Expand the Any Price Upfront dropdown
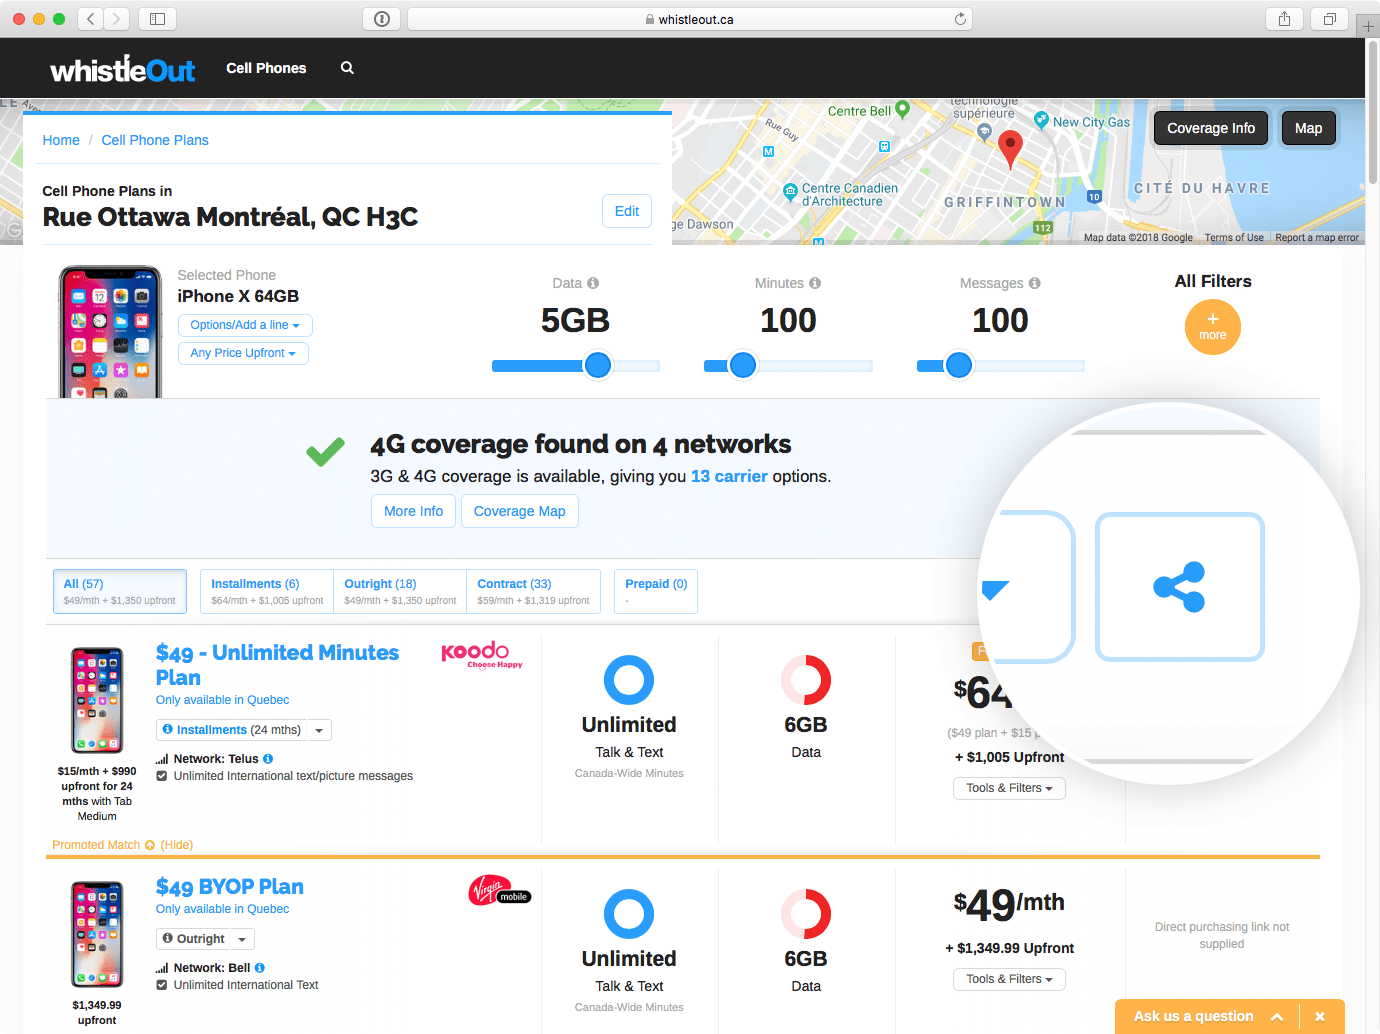 243,353
